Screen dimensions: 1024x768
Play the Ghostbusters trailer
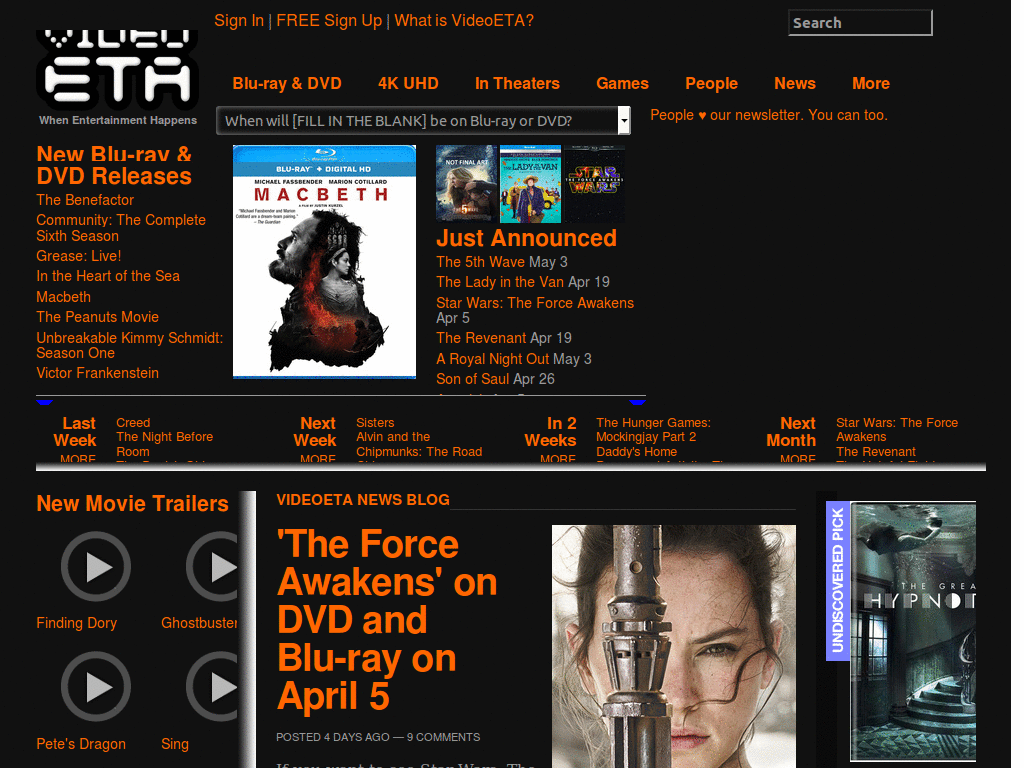click(x=213, y=566)
